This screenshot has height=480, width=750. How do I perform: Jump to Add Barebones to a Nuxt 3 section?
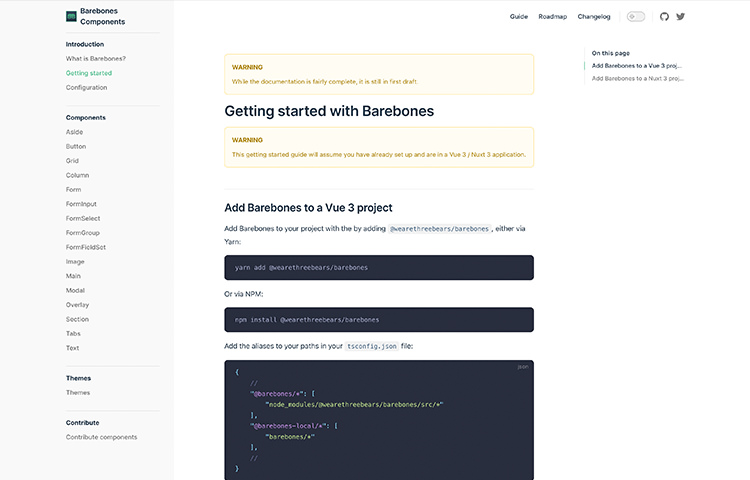coord(638,78)
